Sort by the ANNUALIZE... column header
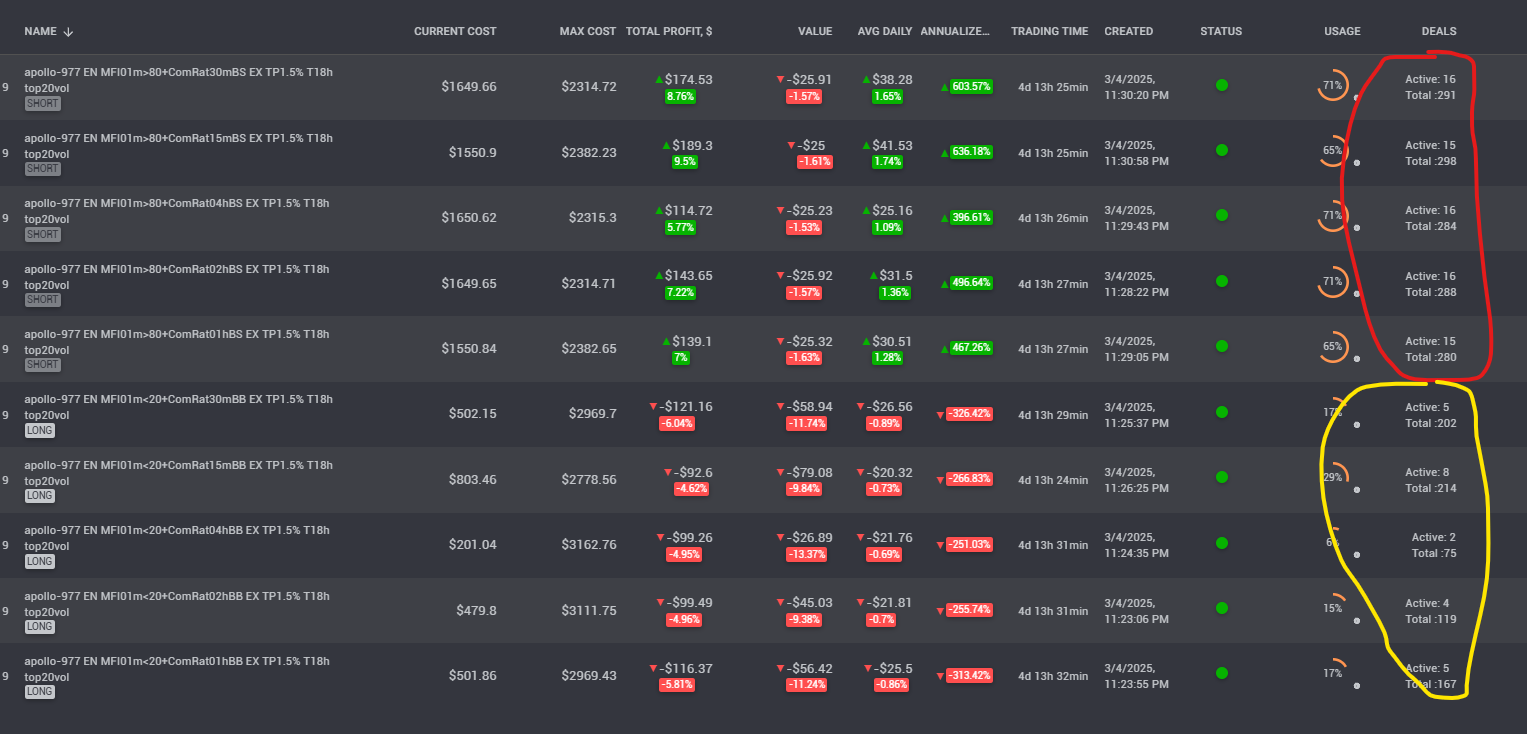 tap(955, 31)
